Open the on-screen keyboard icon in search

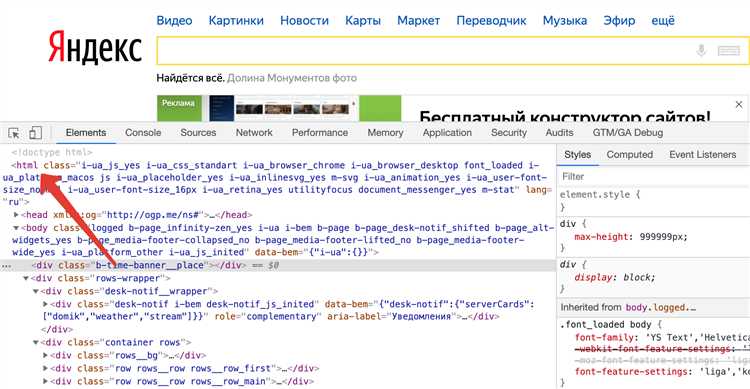[x=728, y=50]
